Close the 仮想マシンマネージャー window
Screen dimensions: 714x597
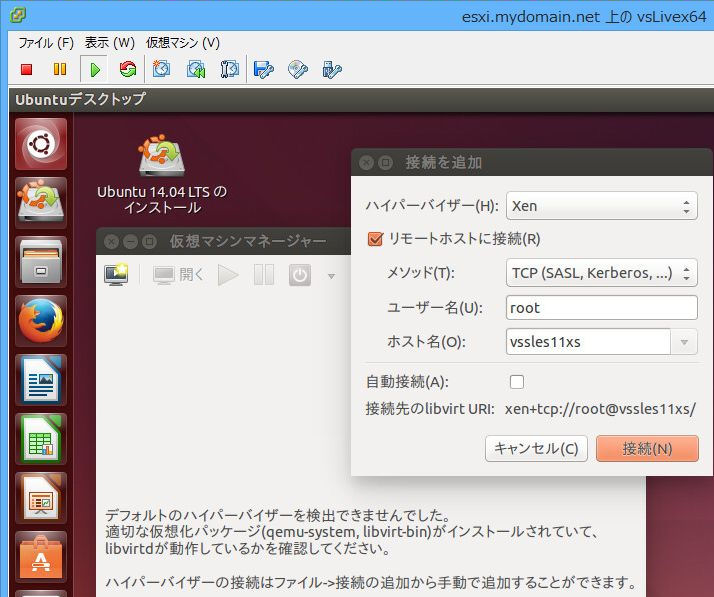[x=111, y=241]
